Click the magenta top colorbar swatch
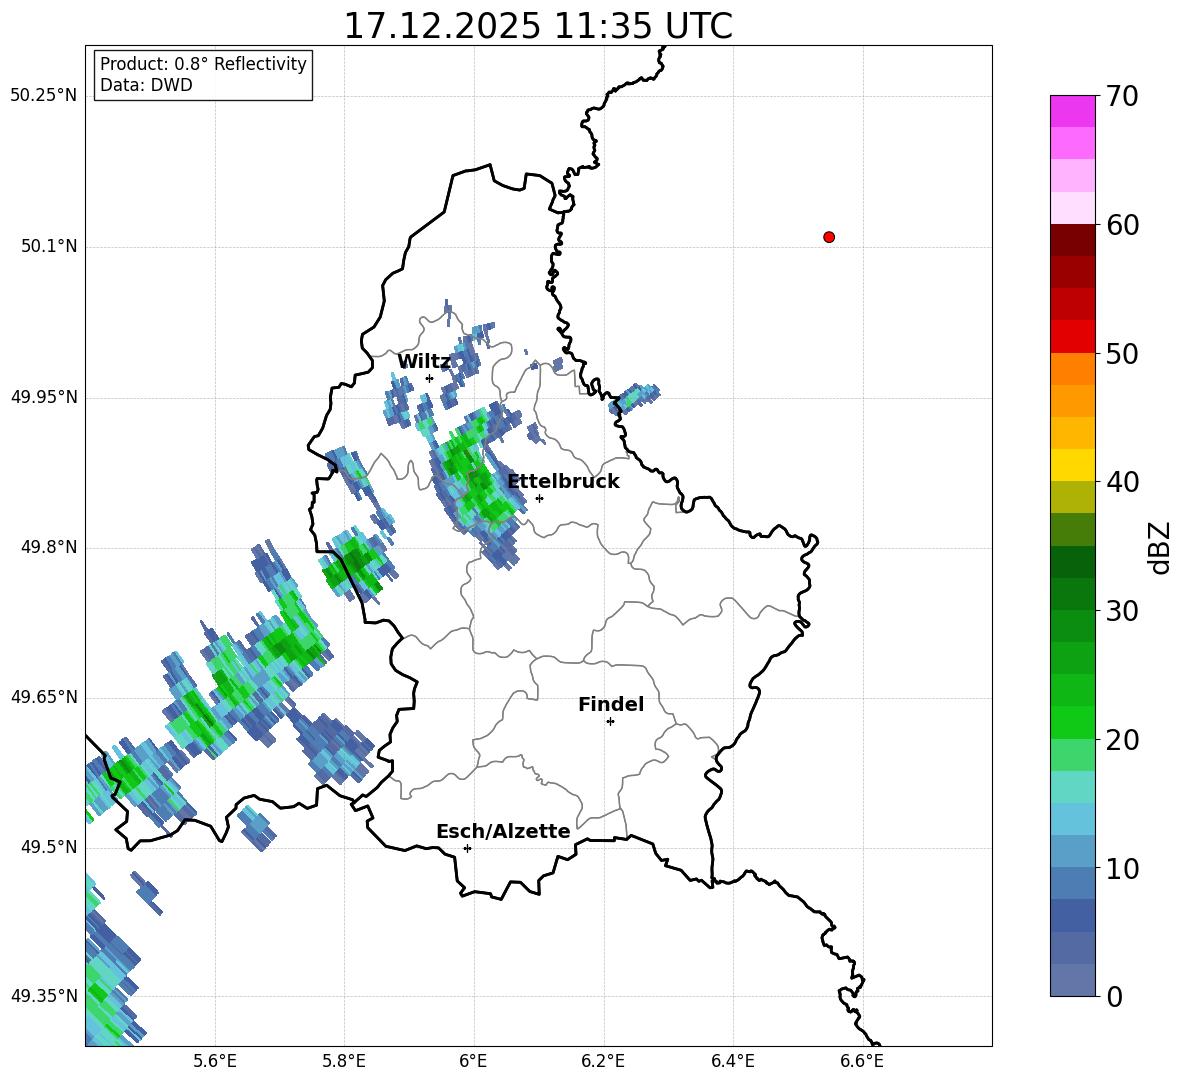Viewport: 1184px width, 1081px height. pos(1072,111)
